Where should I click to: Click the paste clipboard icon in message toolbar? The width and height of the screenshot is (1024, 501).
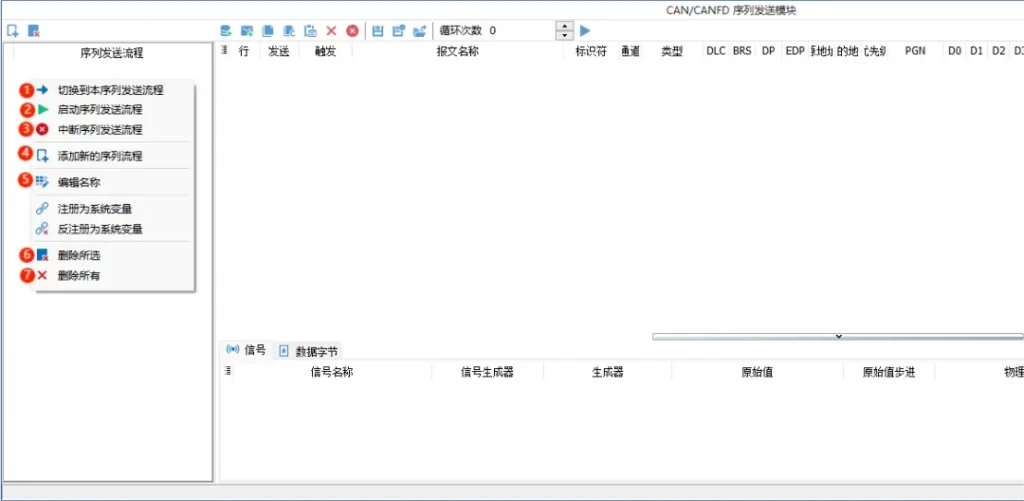tap(310, 31)
